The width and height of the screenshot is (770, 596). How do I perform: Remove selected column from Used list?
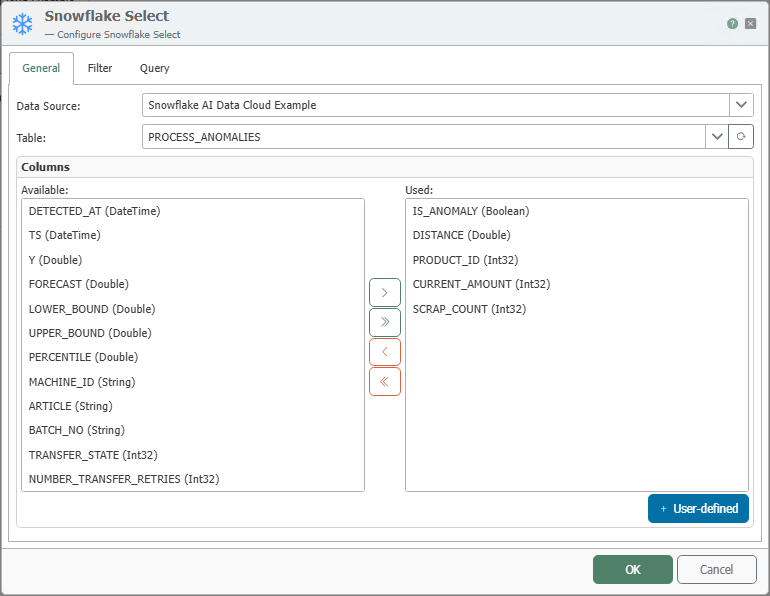point(385,352)
